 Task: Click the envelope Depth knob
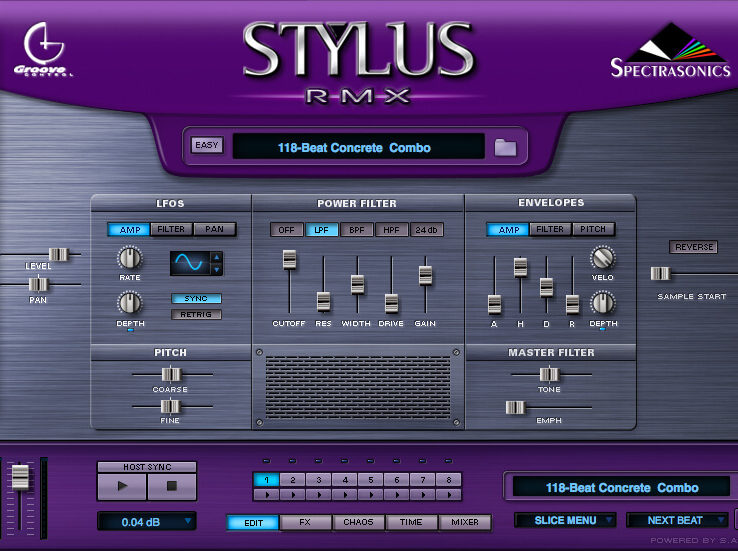pyautogui.click(x=602, y=303)
